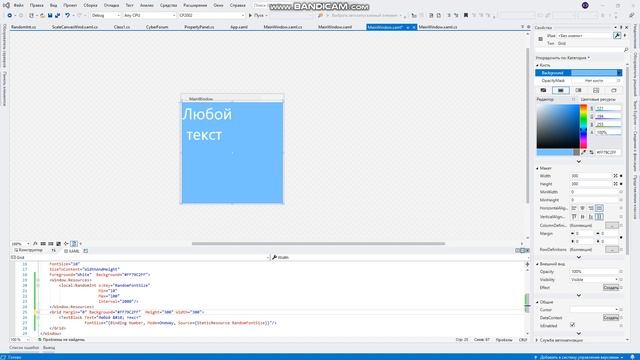Toggle the IsEnabled checkbox
The image size is (640, 360).
pos(572,325)
